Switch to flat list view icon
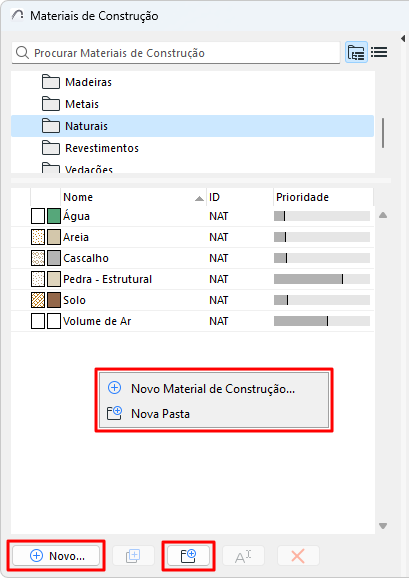Viewport: 409px width, 578px height. tap(379, 52)
